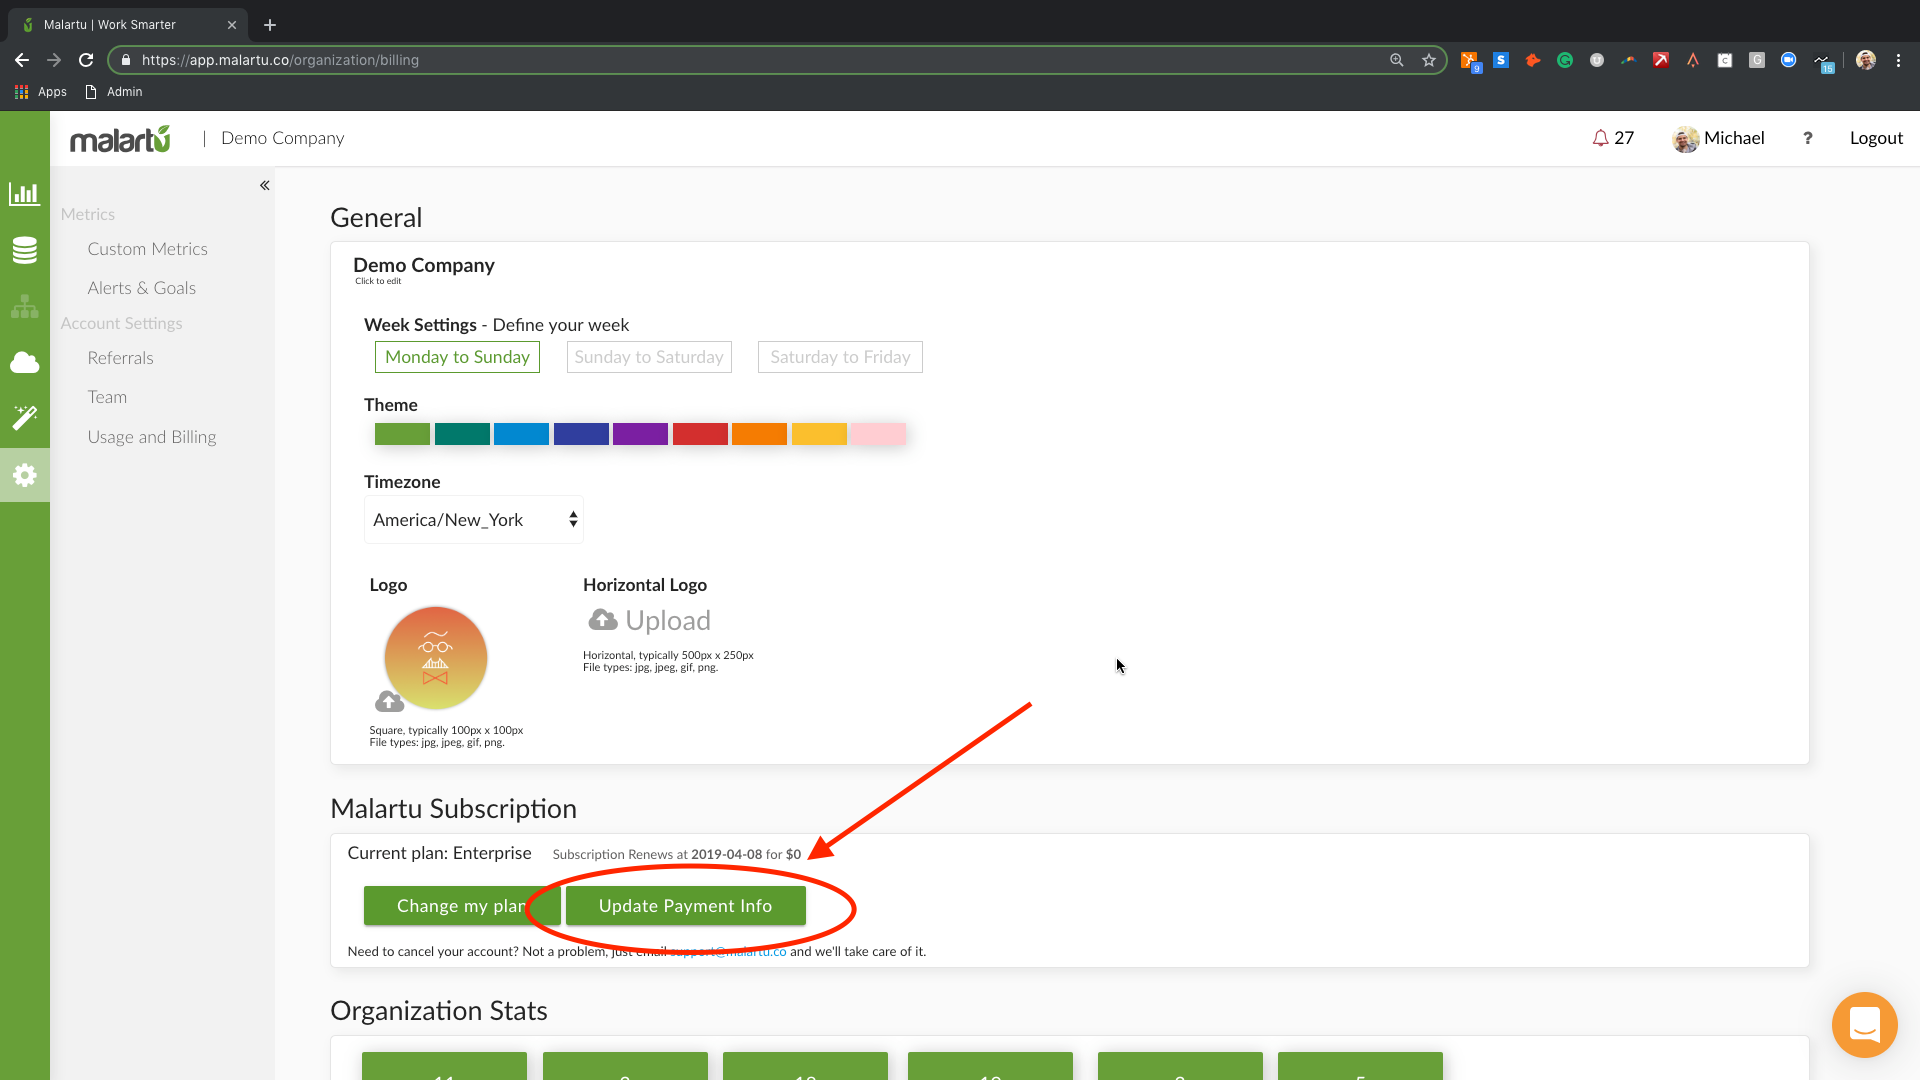Open Custom Metrics in sidebar
The image size is (1920, 1080).
(147, 249)
